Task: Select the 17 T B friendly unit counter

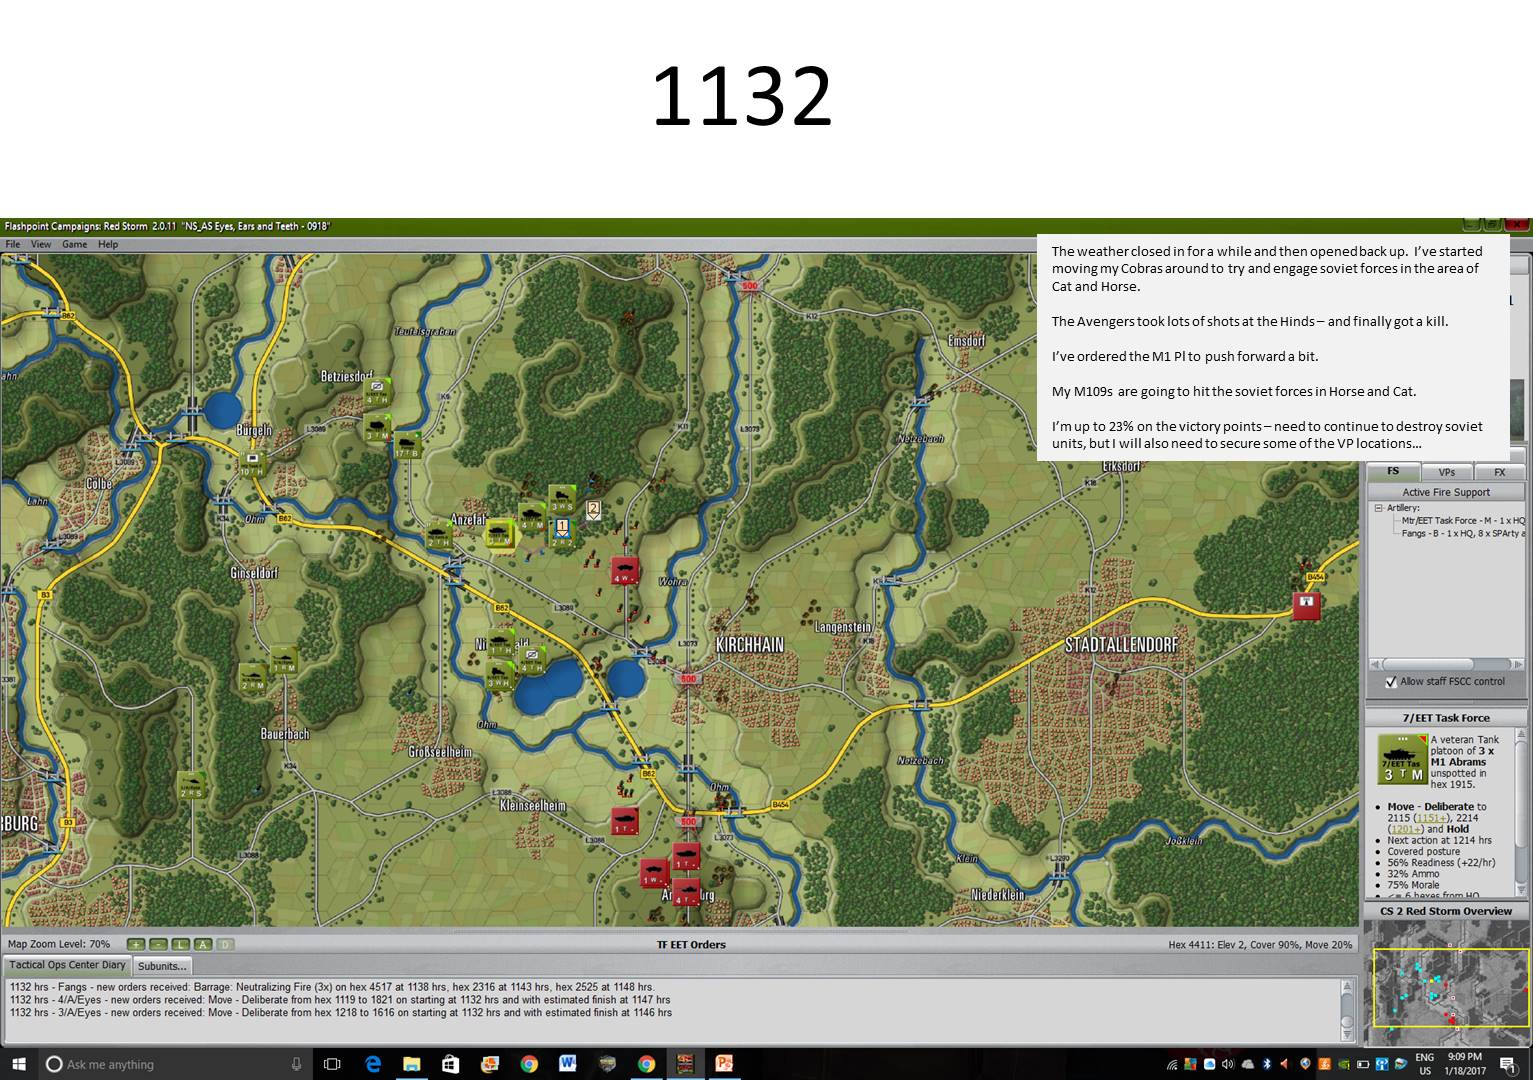Action: point(406,445)
